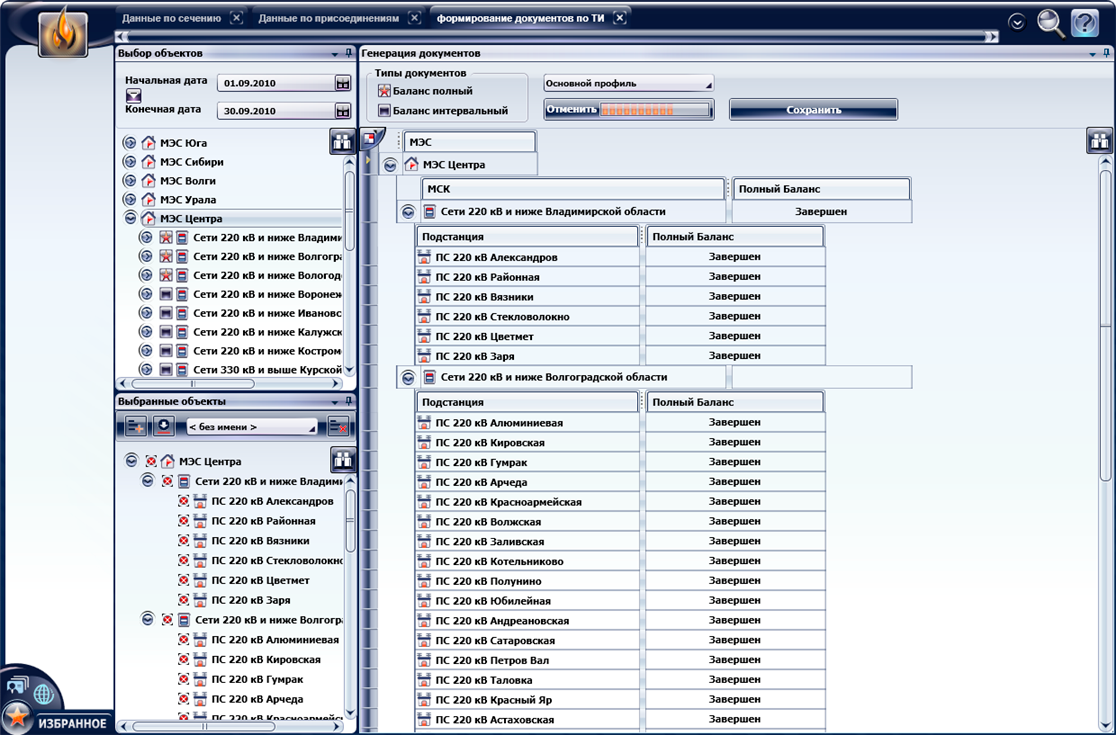Image resolution: width=1116 pixels, height=735 pixels.
Task: Expand the МЭС Юга tree node
Action: (129, 143)
